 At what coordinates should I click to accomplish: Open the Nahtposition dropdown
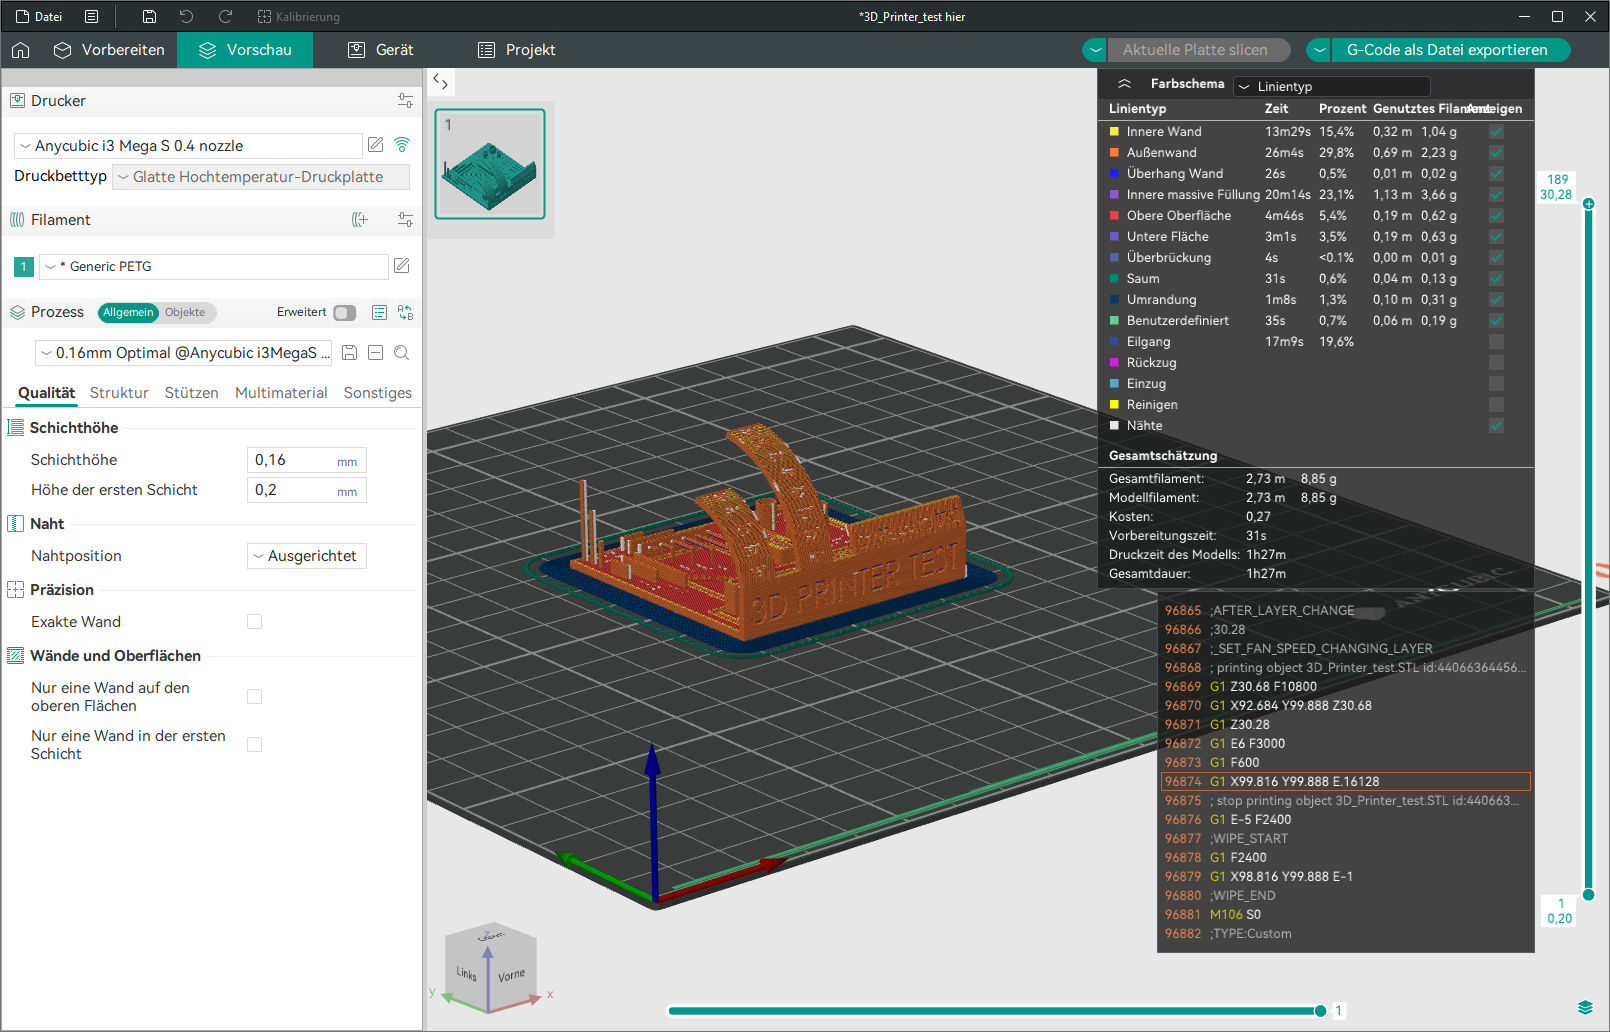point(307,556)
